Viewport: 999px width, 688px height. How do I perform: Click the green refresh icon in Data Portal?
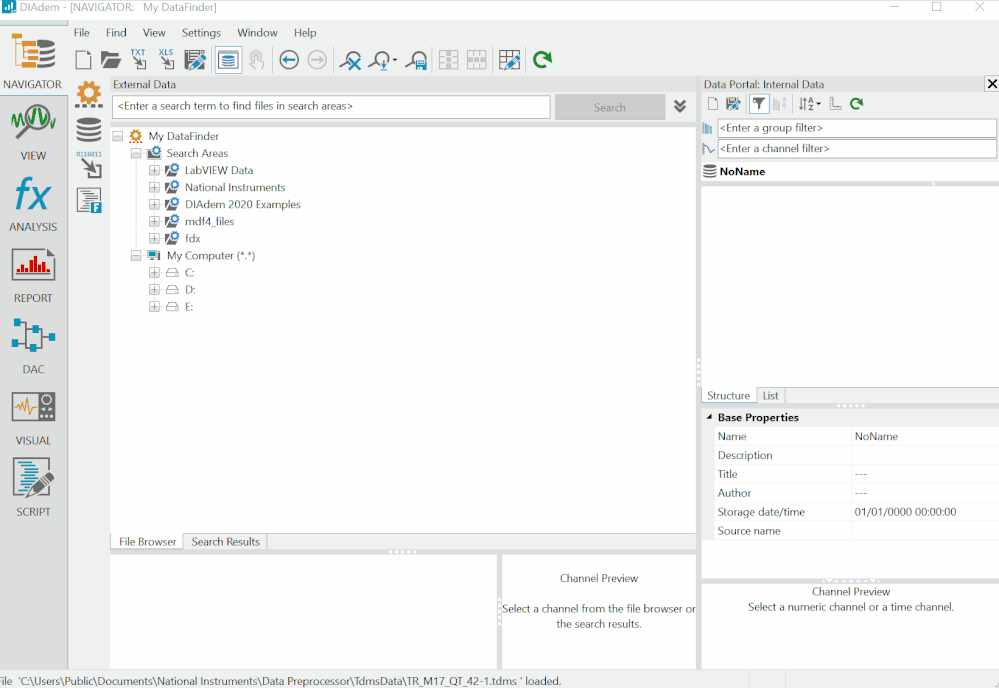[x=856, y=104]
